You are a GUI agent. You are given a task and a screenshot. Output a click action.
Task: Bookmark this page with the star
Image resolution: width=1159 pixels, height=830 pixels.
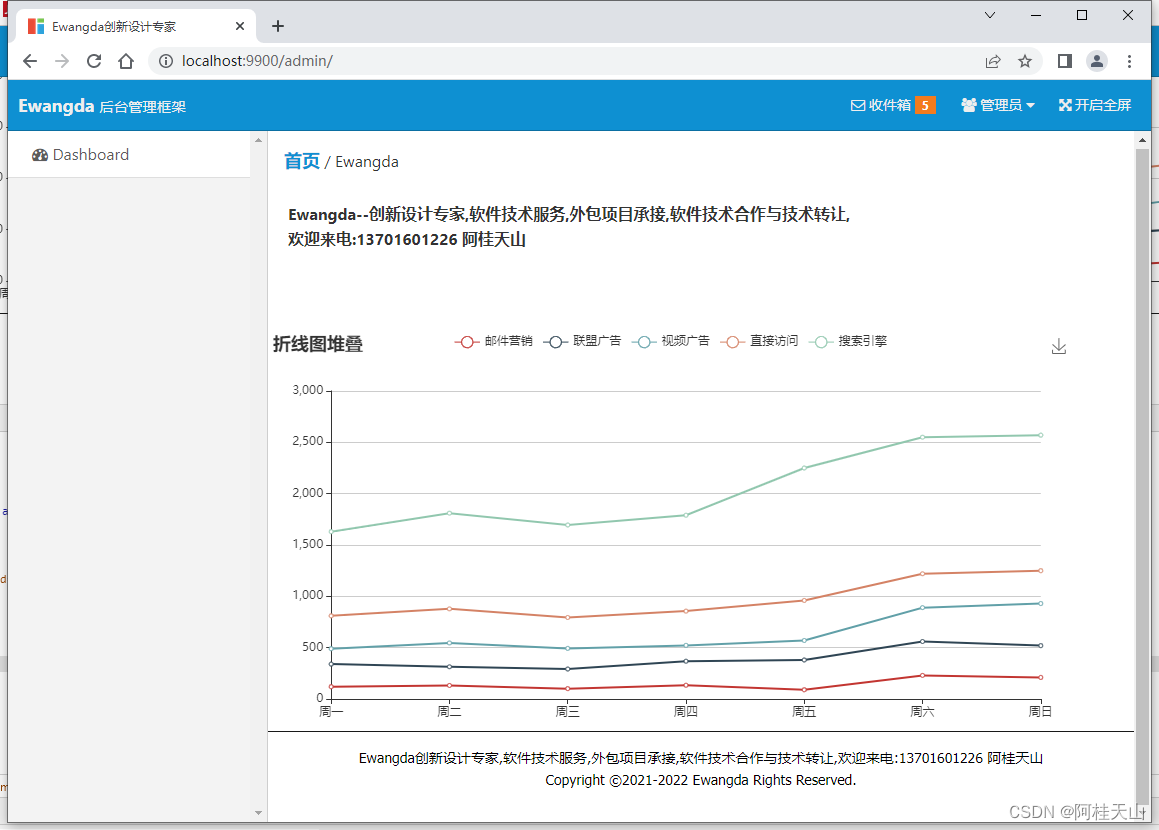pyautogui.click(x=1024, y=61)
